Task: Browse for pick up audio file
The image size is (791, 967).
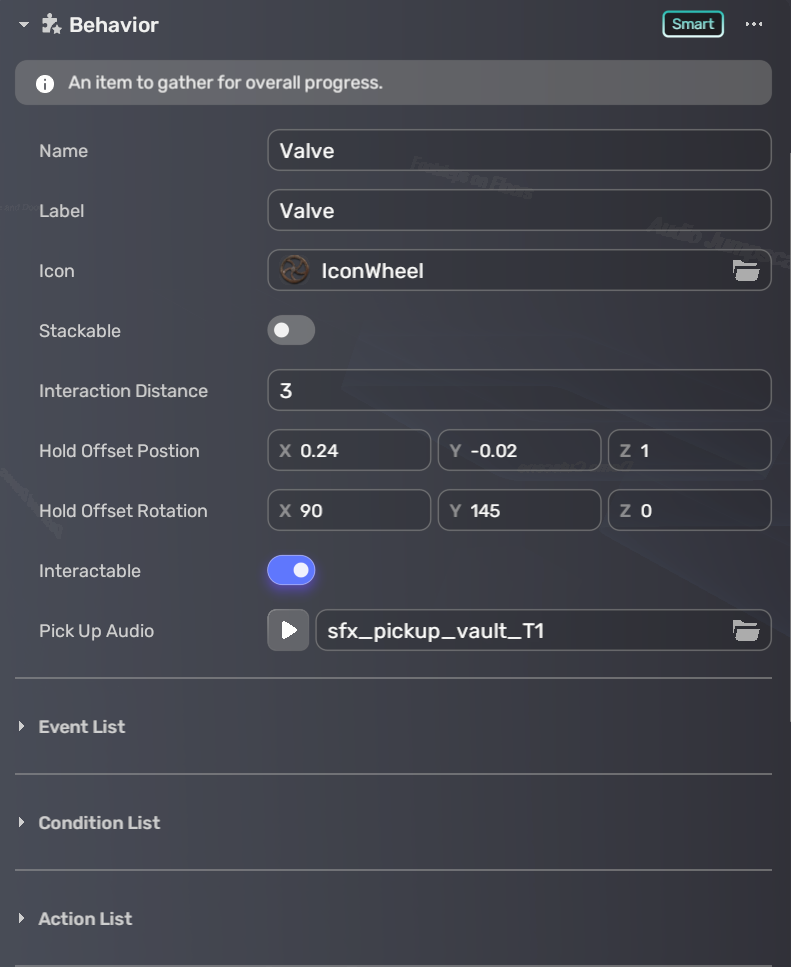Action: 746,631
